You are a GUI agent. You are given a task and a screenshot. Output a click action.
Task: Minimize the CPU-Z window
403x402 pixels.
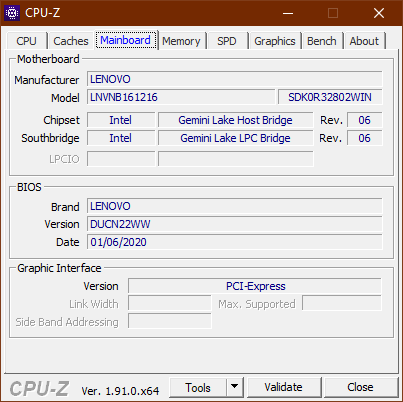point(288,13)
